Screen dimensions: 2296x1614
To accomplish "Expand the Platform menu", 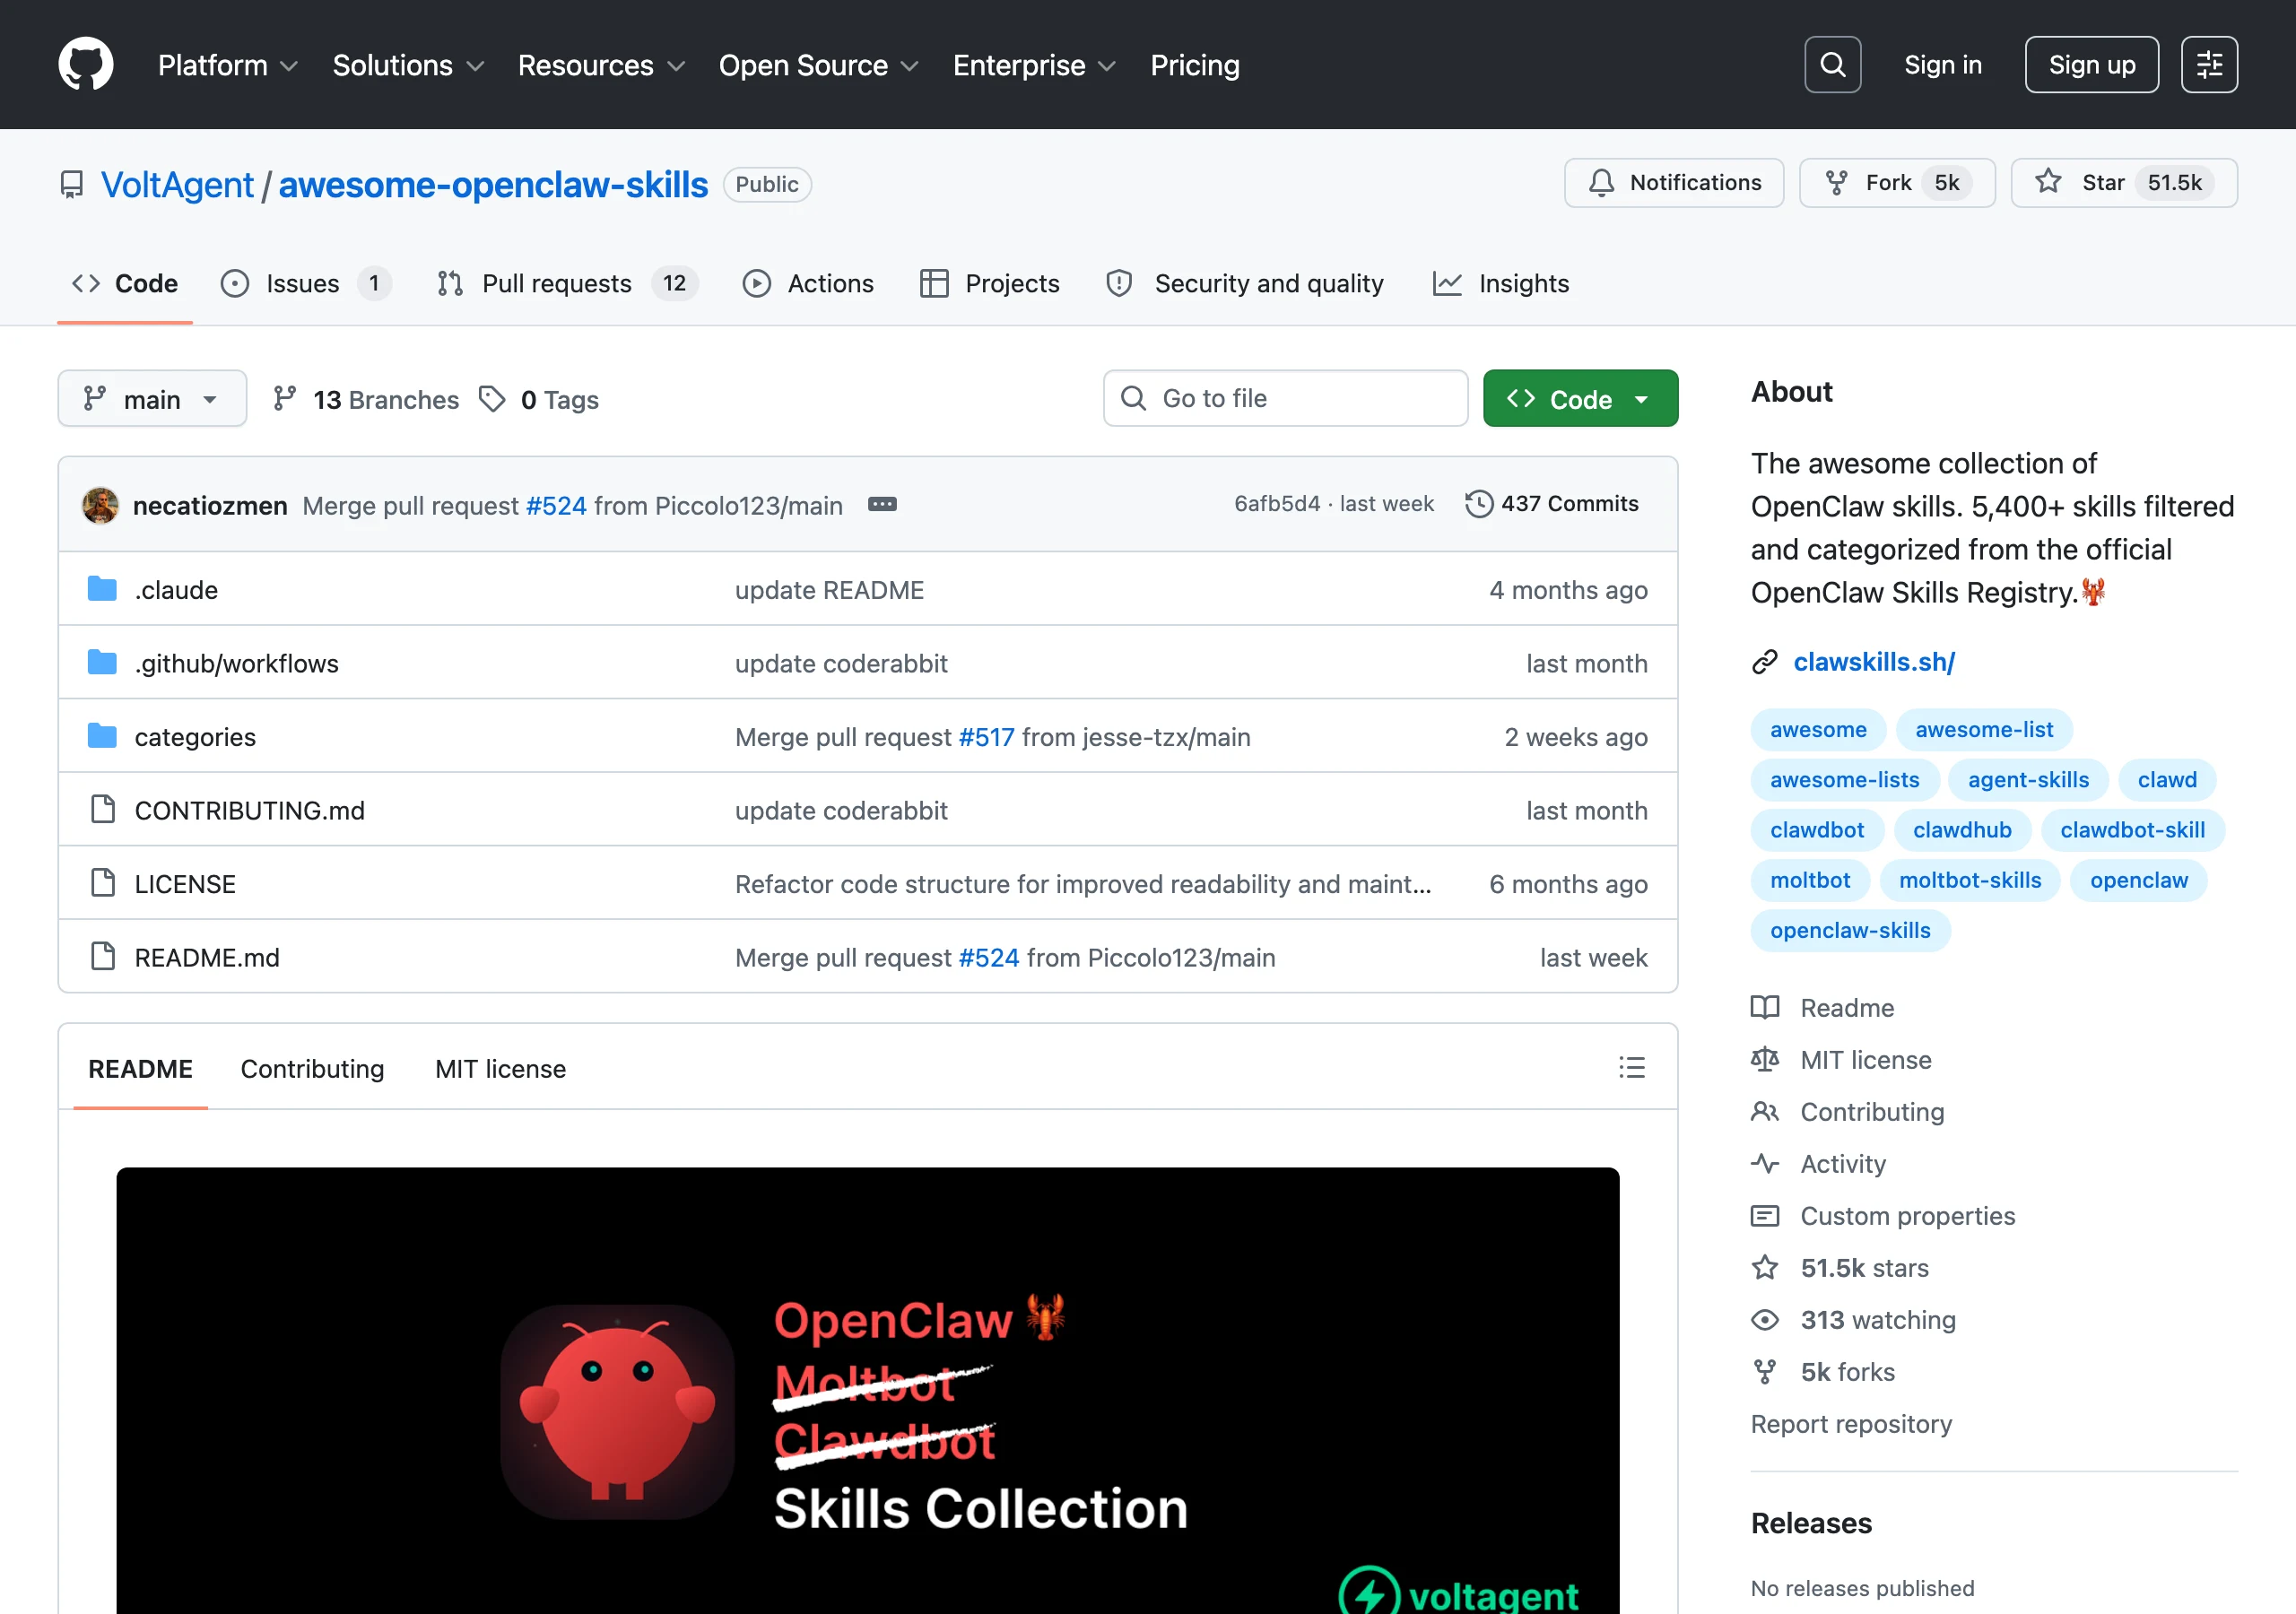I will pos(228,65).
